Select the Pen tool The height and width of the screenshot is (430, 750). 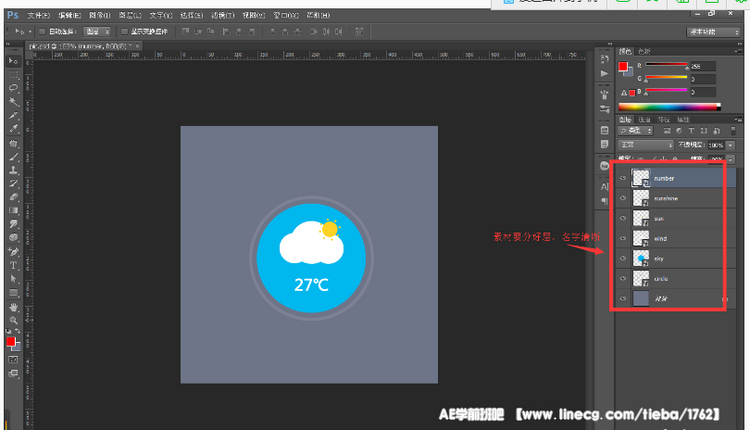tap(13, 252)
